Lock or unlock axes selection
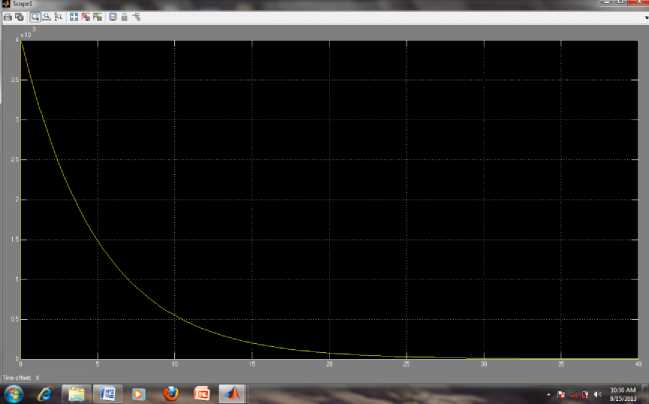This screenshot has height=404, width=649. [x=124, y=17]
